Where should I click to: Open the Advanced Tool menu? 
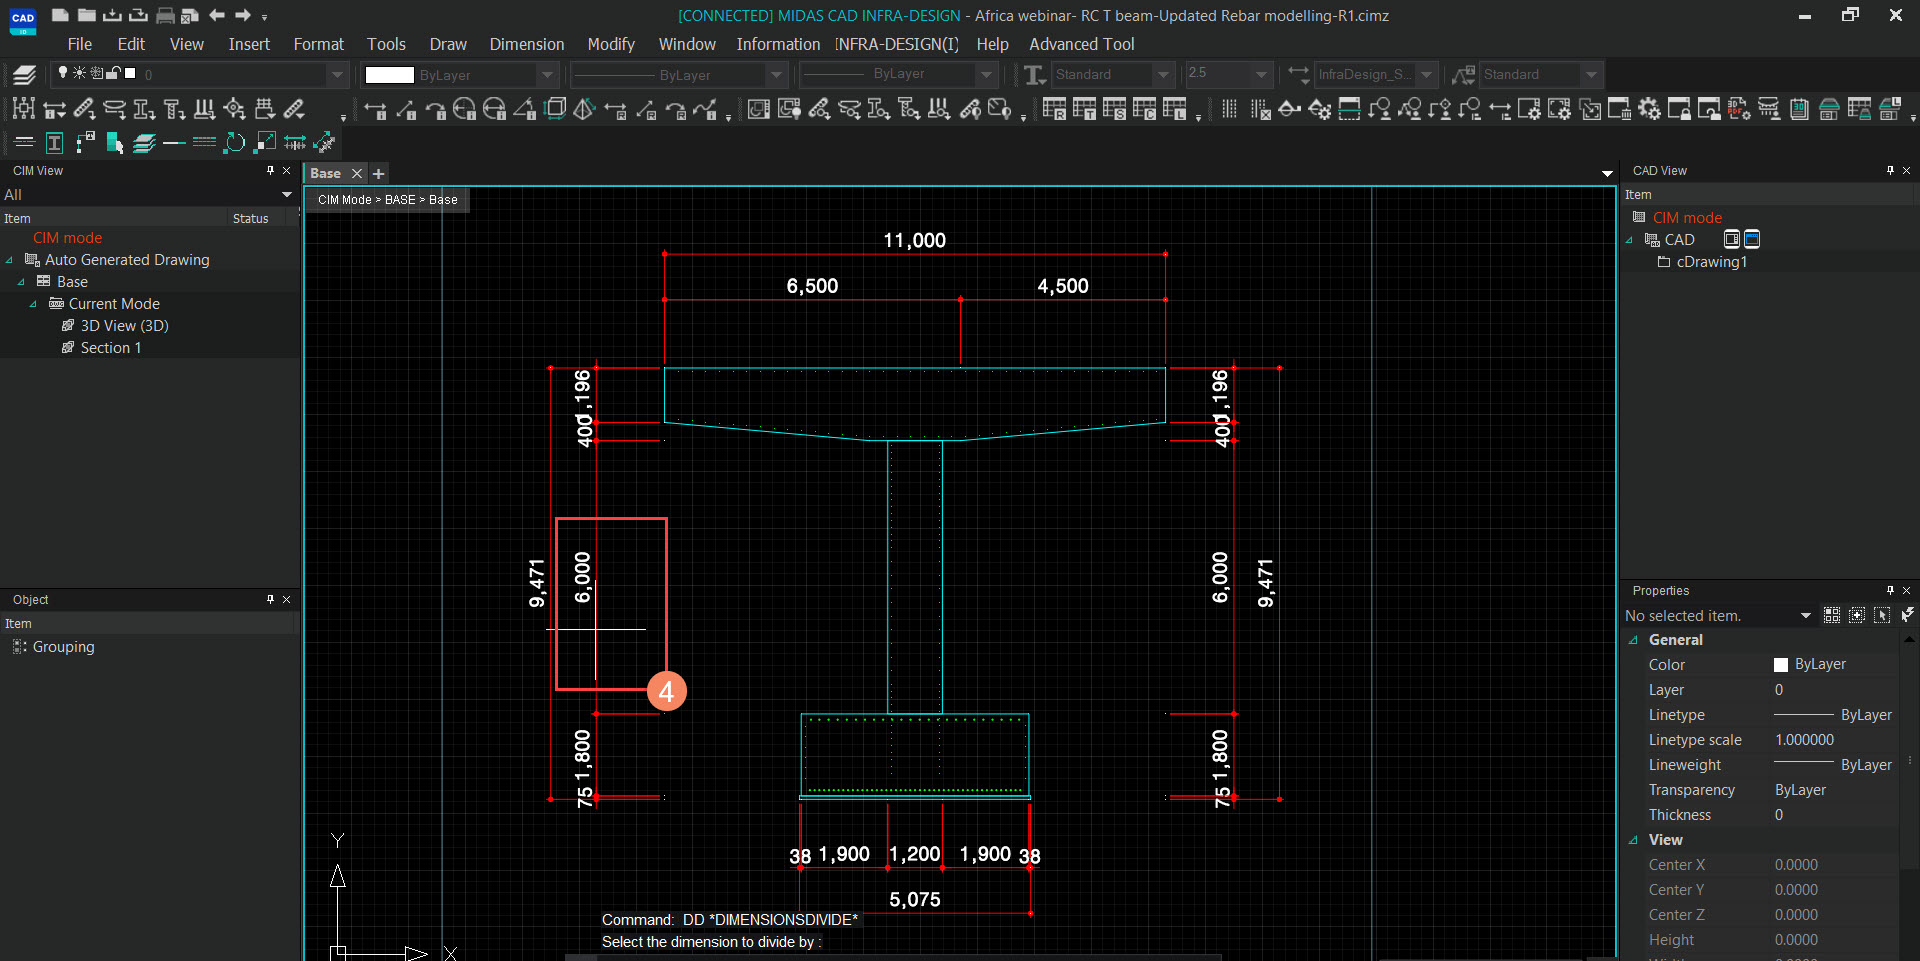tap(1081, 44)
